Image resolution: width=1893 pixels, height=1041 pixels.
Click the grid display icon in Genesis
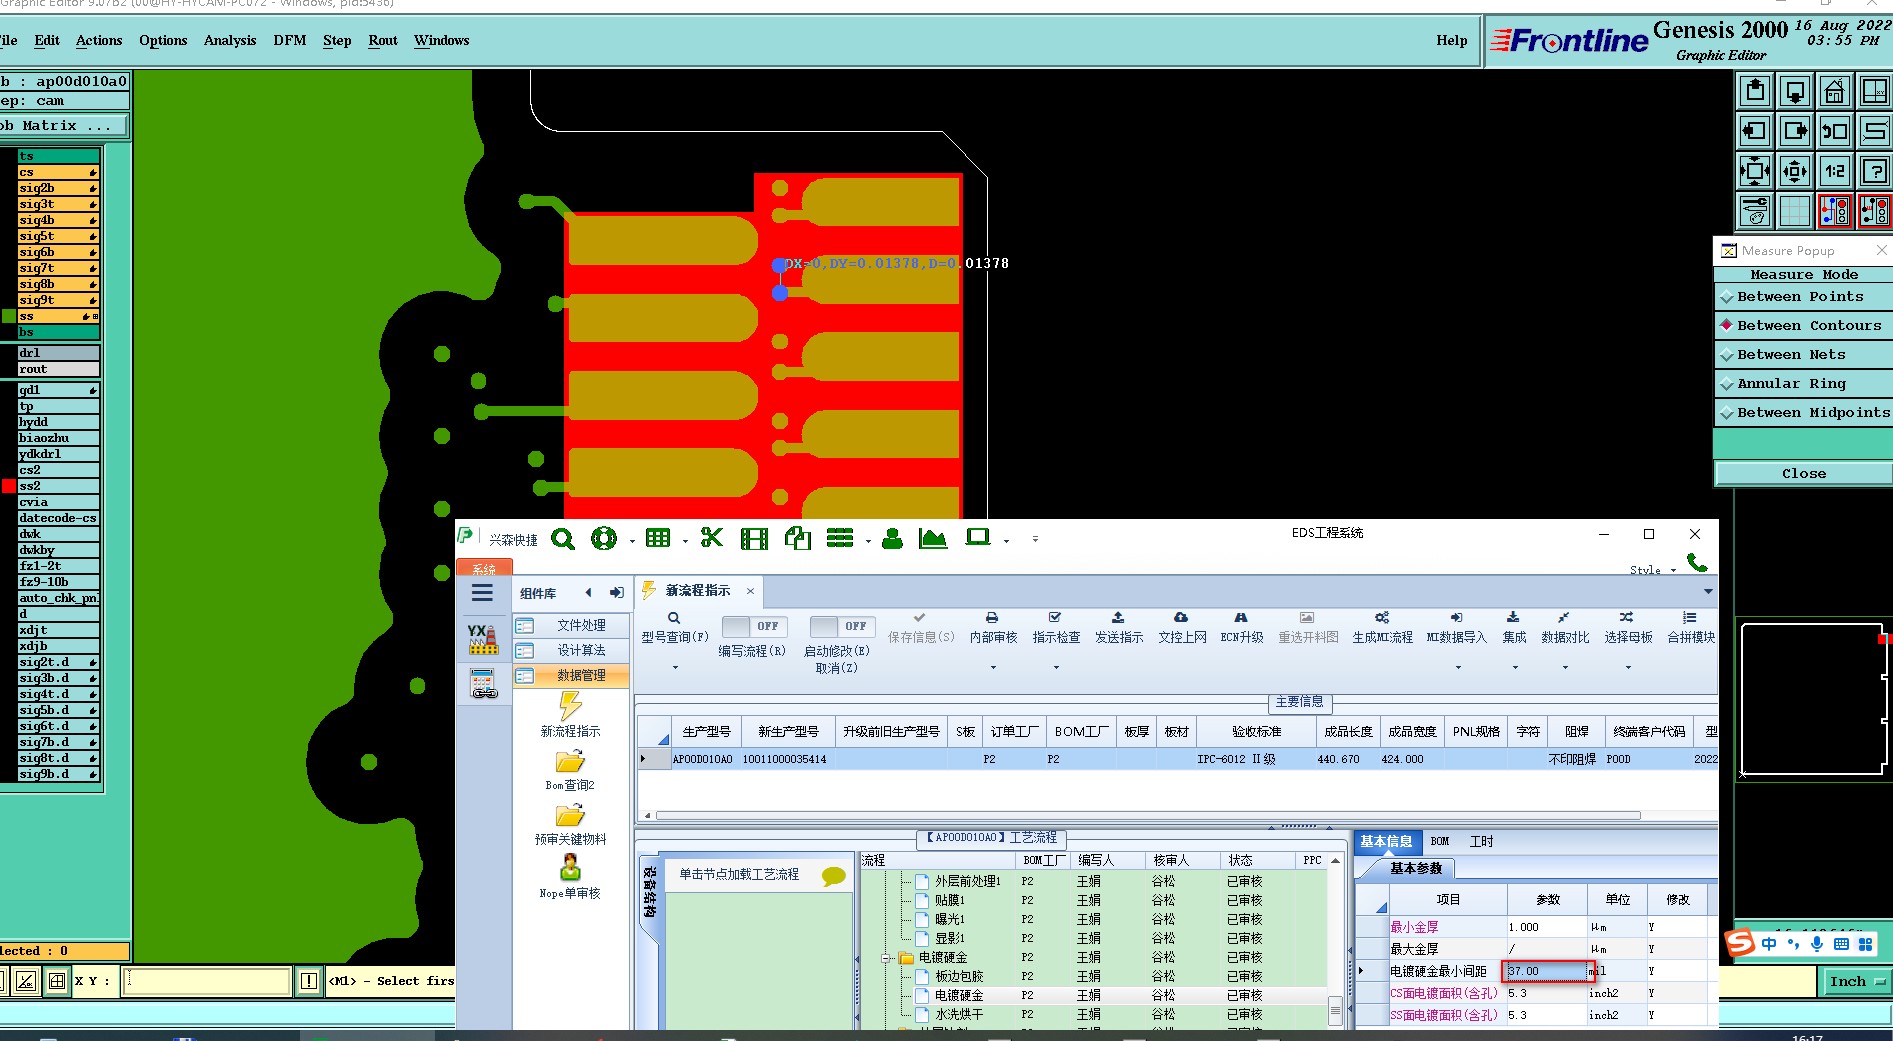[x=1795, y=211]
